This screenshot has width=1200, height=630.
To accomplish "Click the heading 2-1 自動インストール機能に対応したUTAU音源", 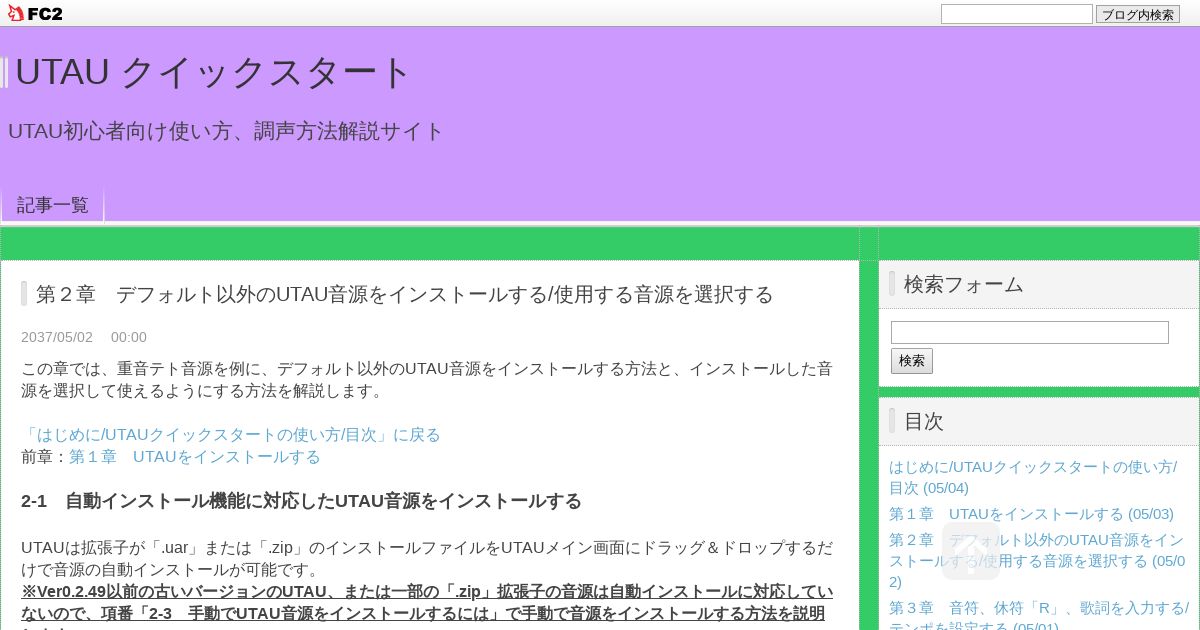I will pyautogui.click(x=301, y=501).
